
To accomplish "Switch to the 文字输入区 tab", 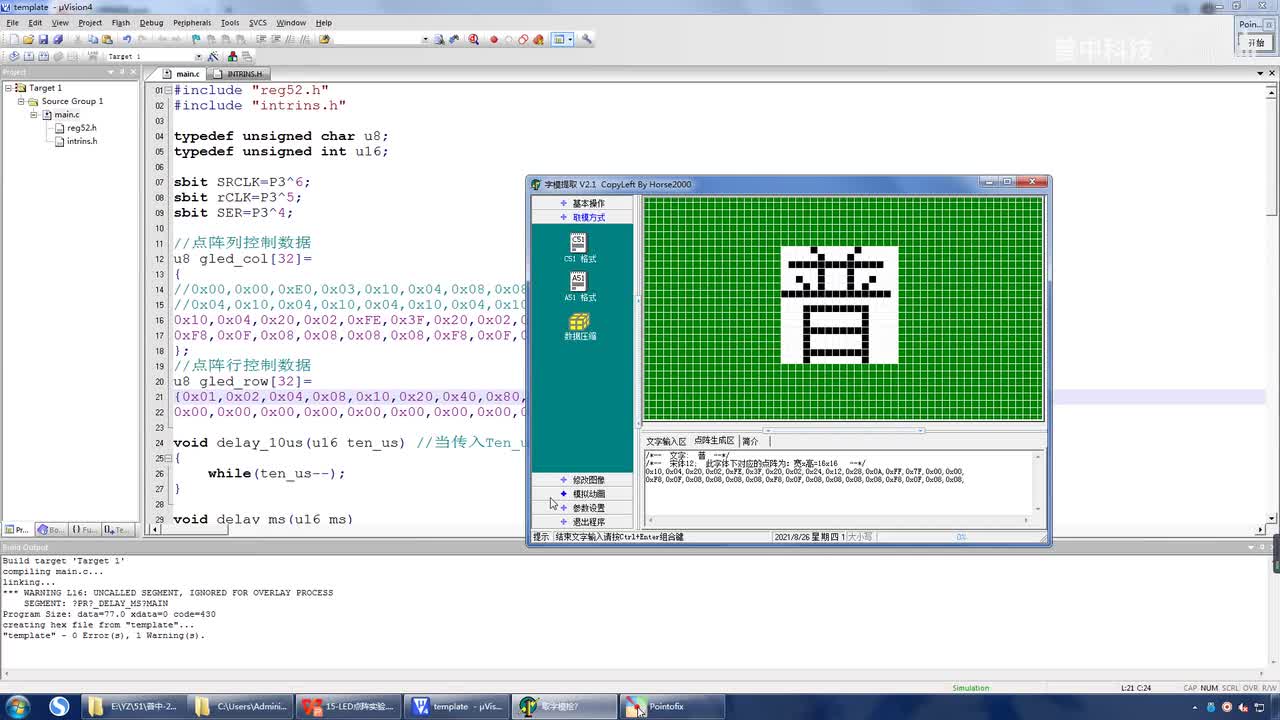I will coord(666,441).
